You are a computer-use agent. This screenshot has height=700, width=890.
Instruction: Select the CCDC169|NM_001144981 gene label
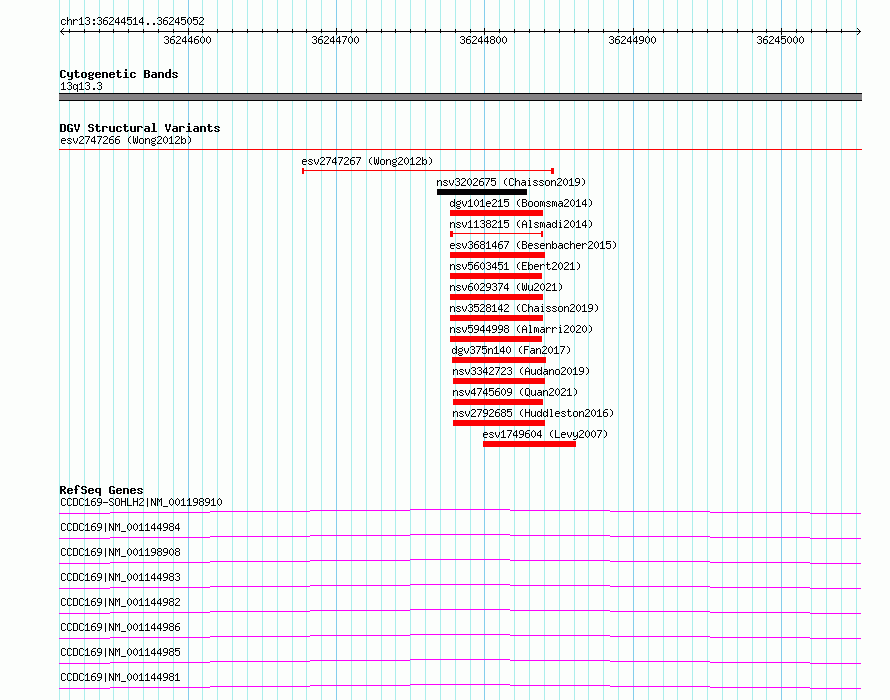[120, 677]
